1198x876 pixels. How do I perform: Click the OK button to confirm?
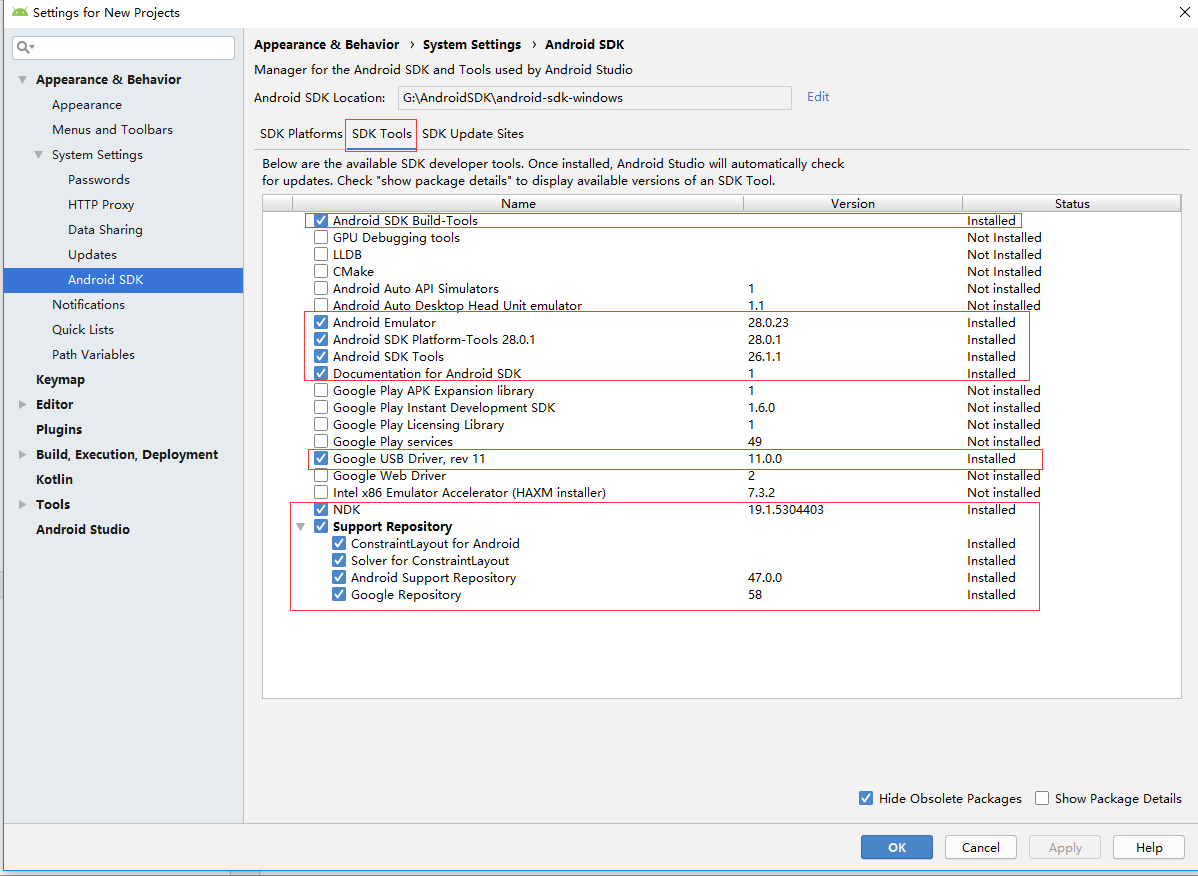(x=896, y=847)
